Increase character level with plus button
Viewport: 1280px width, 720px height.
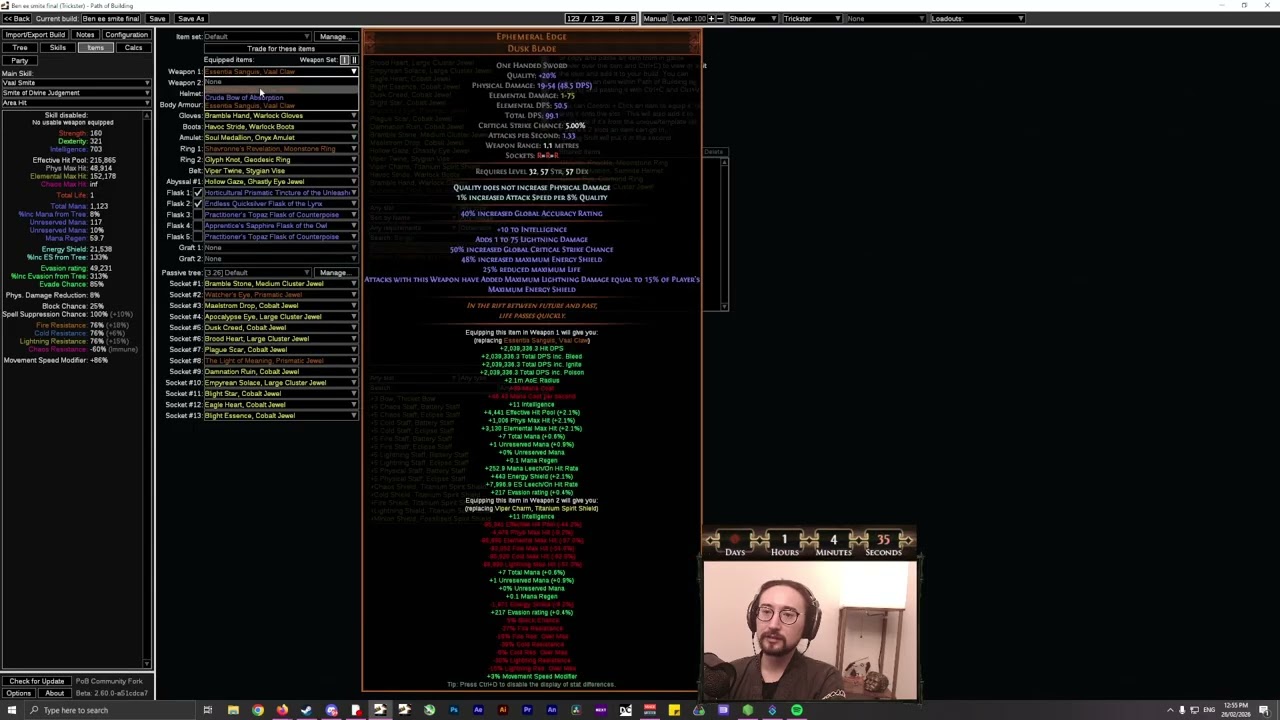711,18
